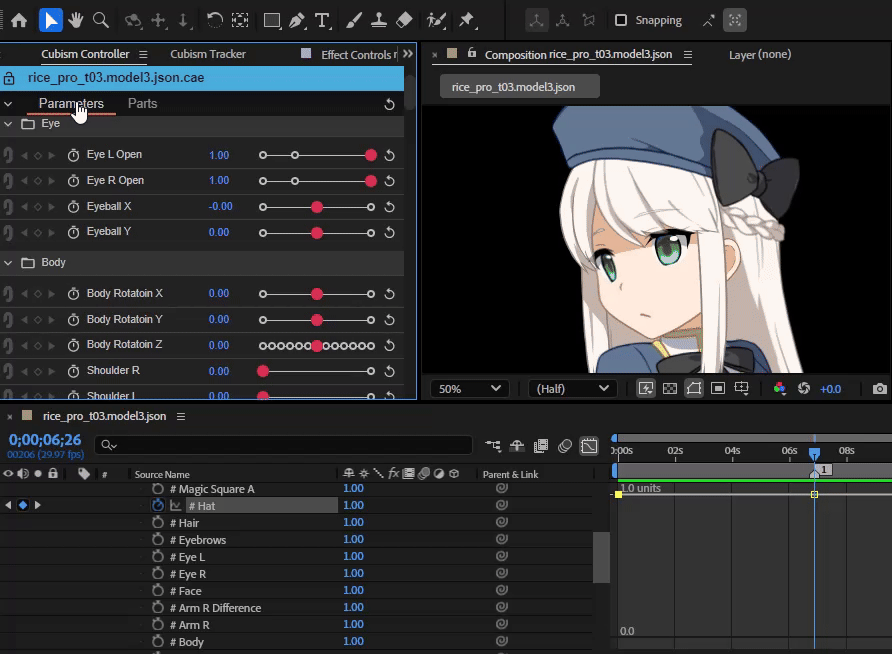Collapse the Body parameter folder
892x654 pixels.
point(8,263)
